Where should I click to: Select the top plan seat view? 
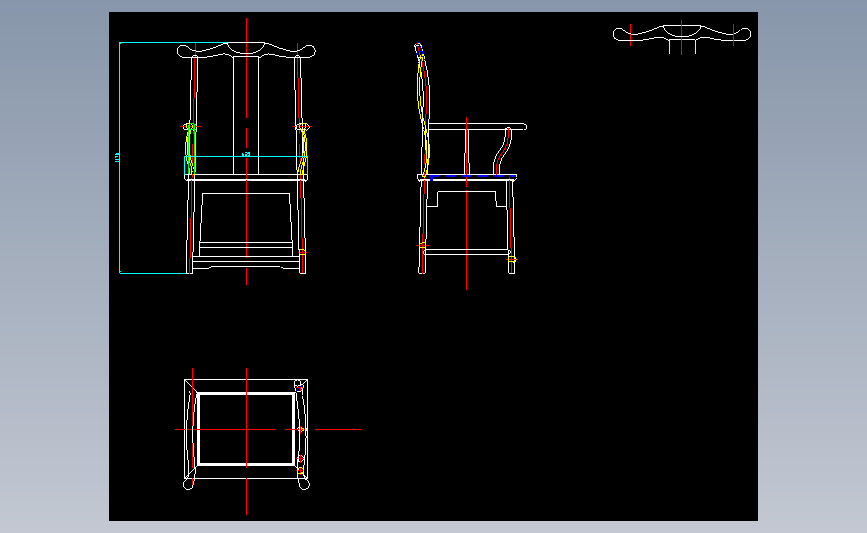[x=246, y=434]
